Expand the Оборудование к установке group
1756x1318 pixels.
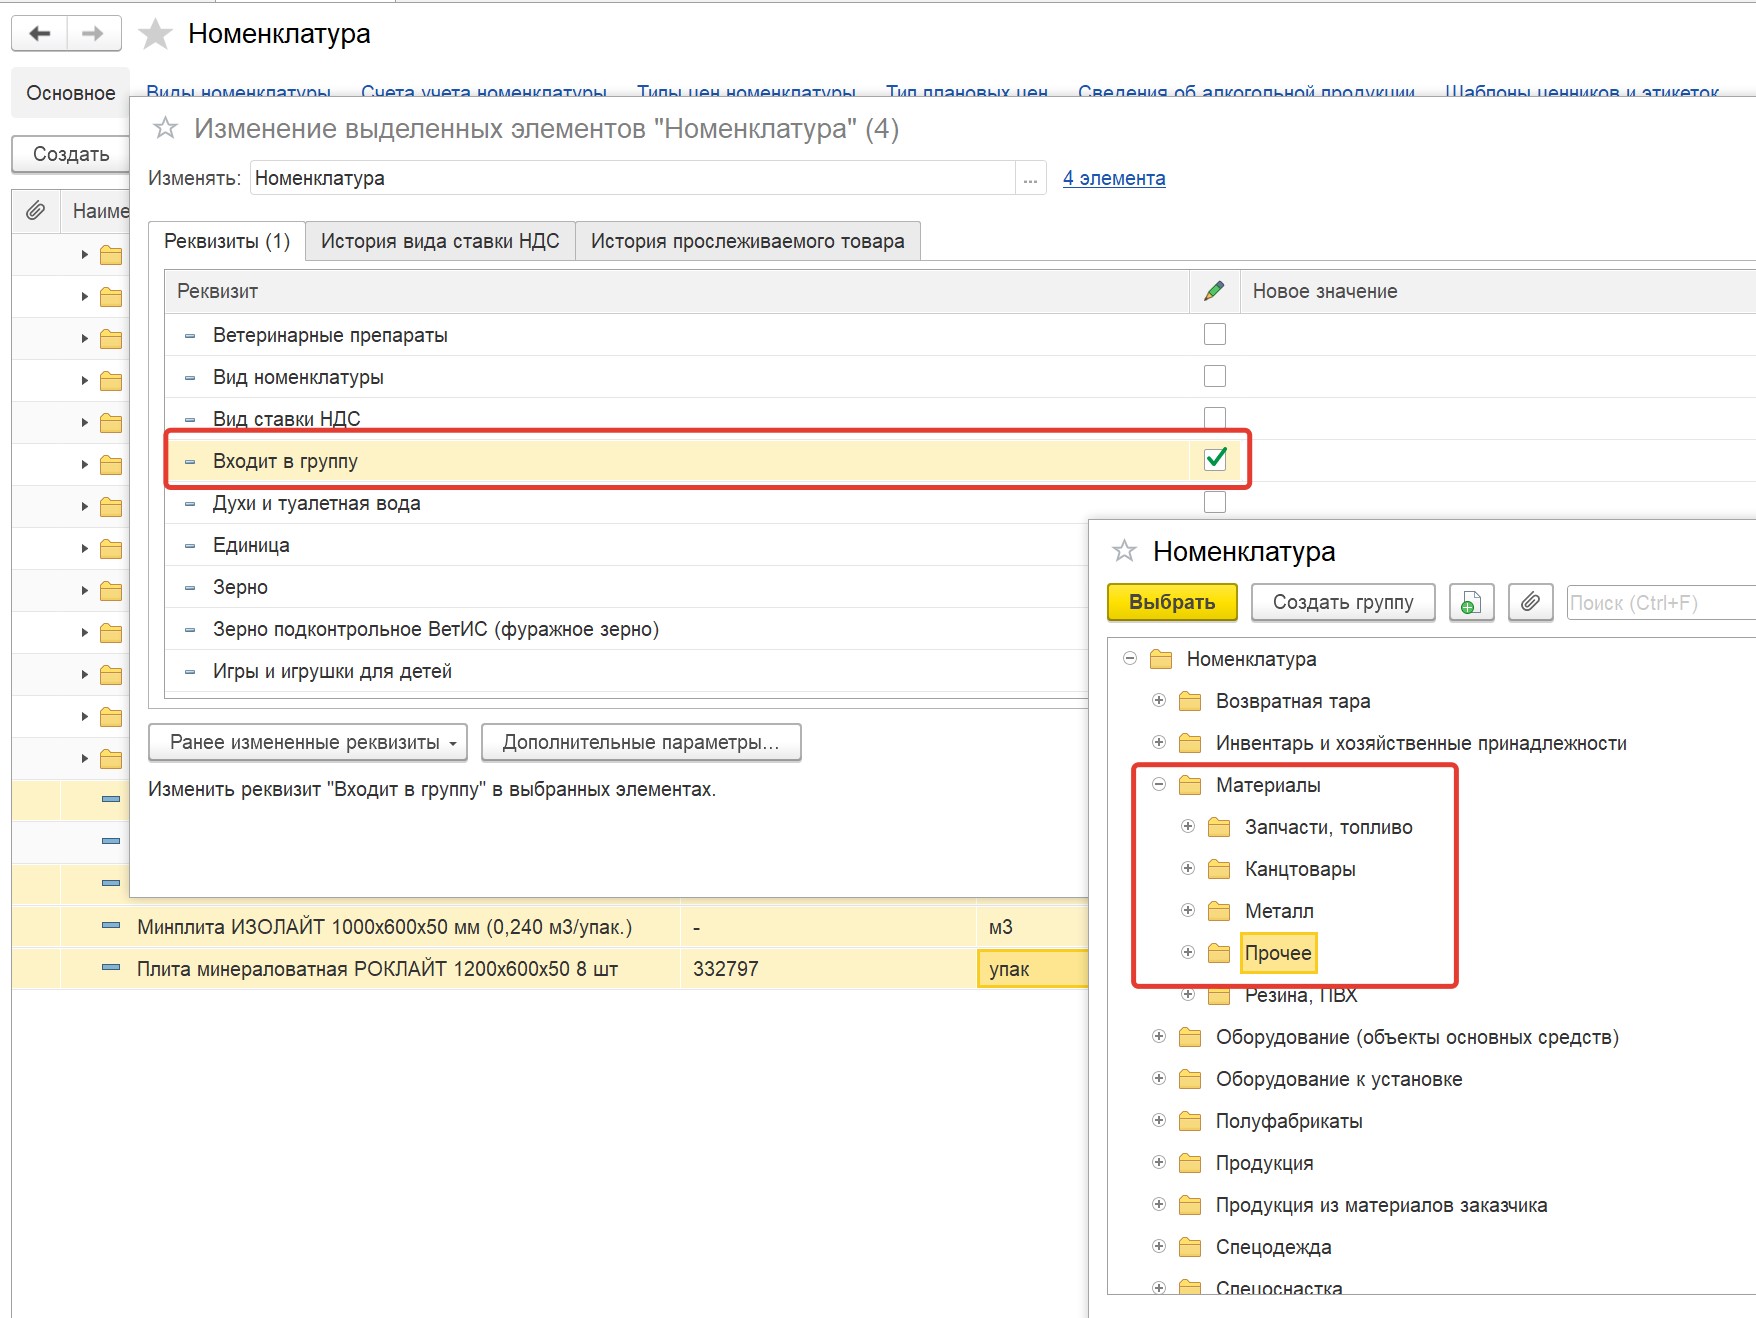point(1159,1078)
